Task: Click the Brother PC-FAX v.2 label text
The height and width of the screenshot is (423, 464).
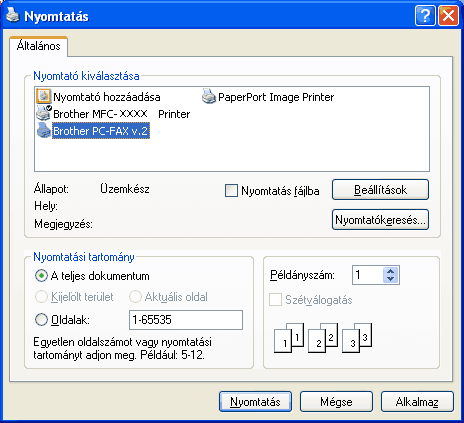Action: tap(101, 131)
